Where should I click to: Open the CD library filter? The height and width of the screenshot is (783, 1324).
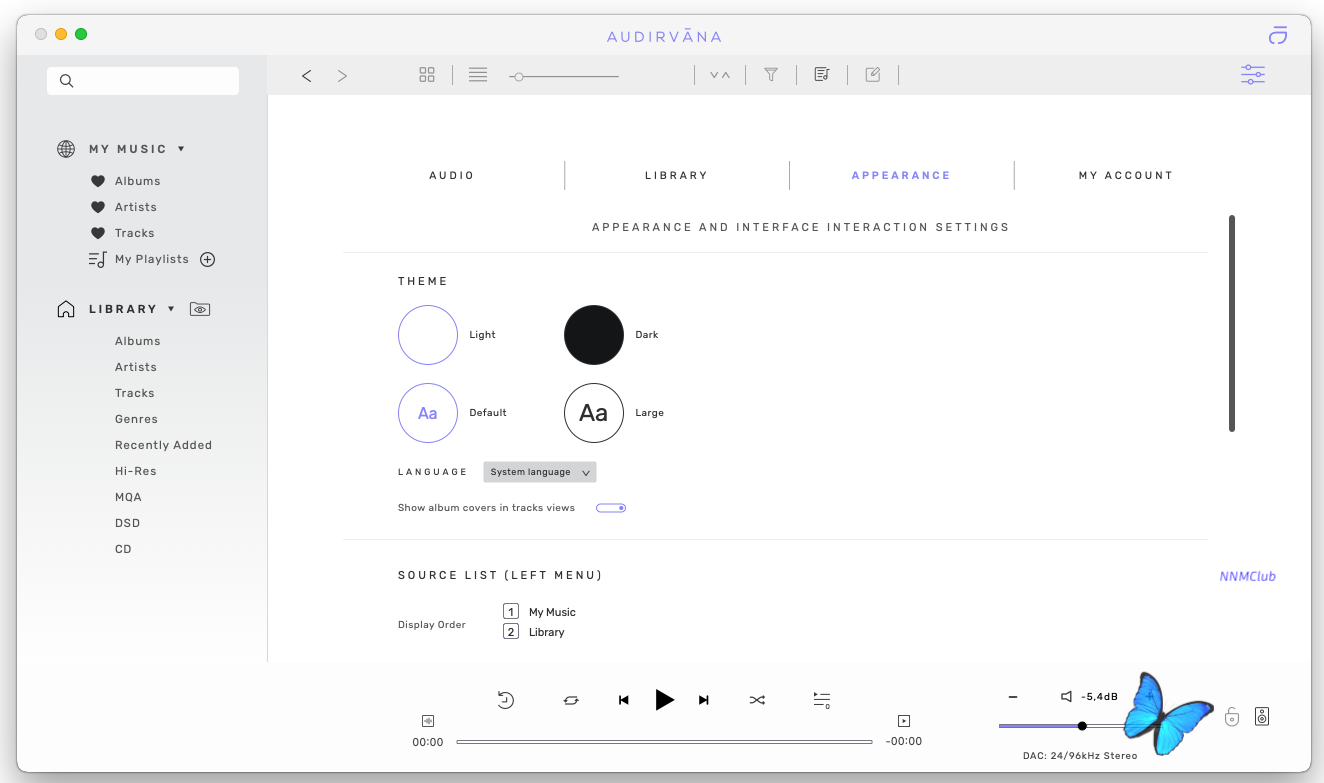tap(123, 549)
